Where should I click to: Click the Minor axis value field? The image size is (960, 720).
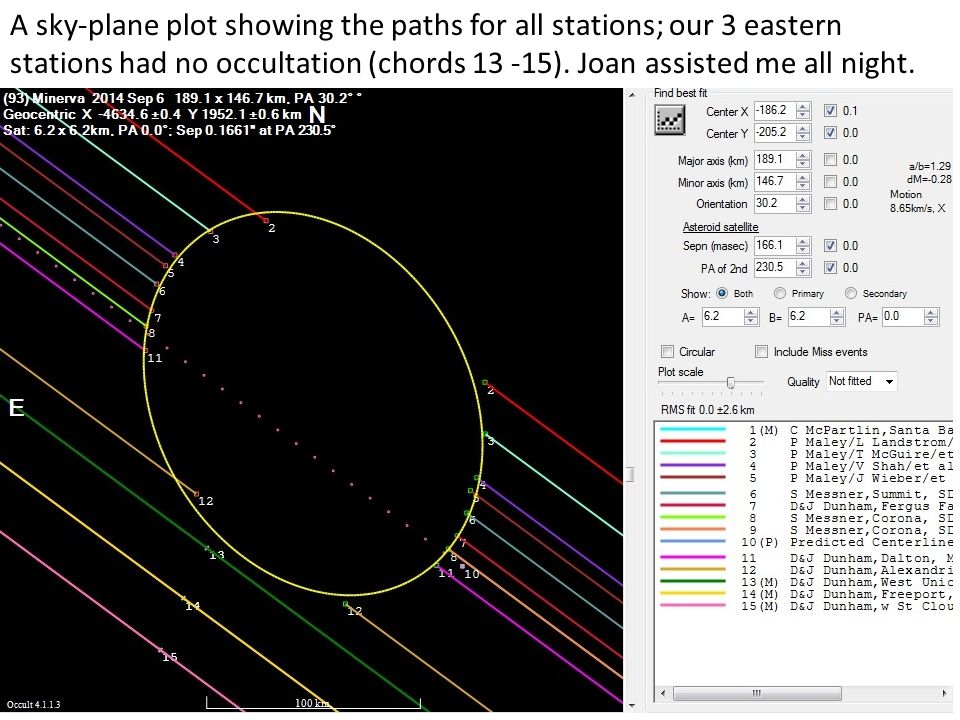[774, 182]
